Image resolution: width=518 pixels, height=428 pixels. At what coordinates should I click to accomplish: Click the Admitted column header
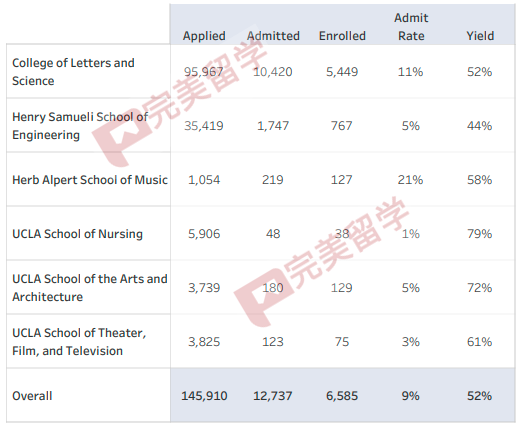pyautogui.click(x=273, y=36)
